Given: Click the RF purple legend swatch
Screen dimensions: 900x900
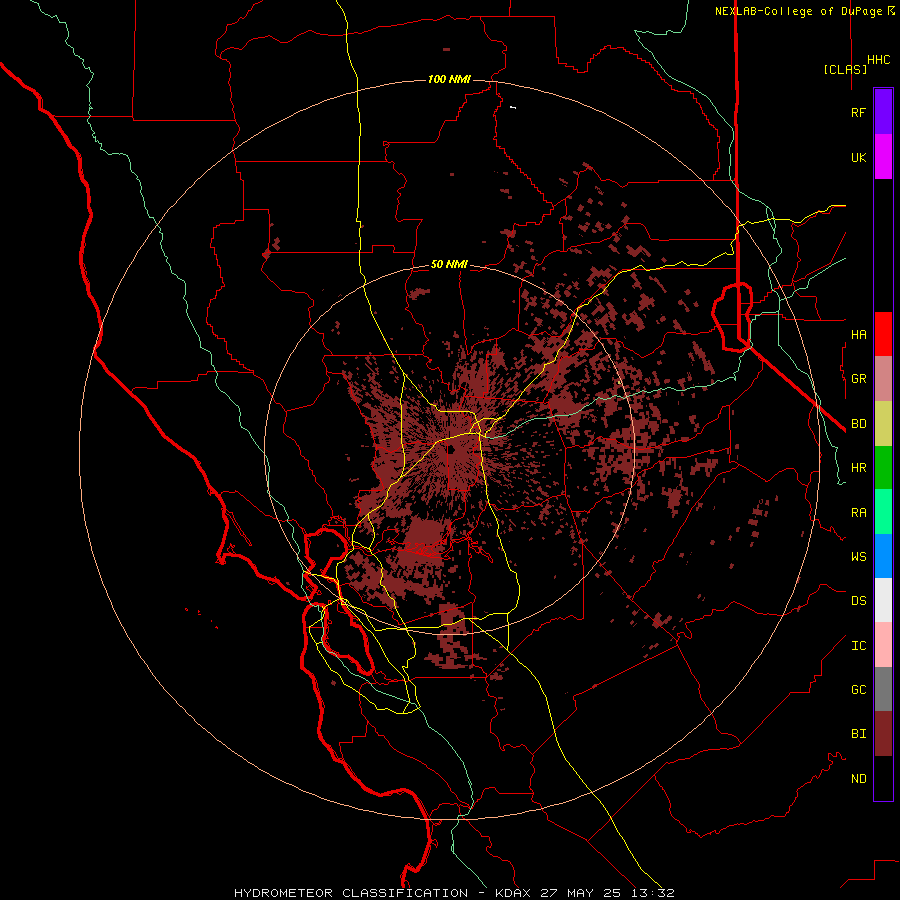Looking at the screenshot, I should pyautogui.click(x=883, y=112).
